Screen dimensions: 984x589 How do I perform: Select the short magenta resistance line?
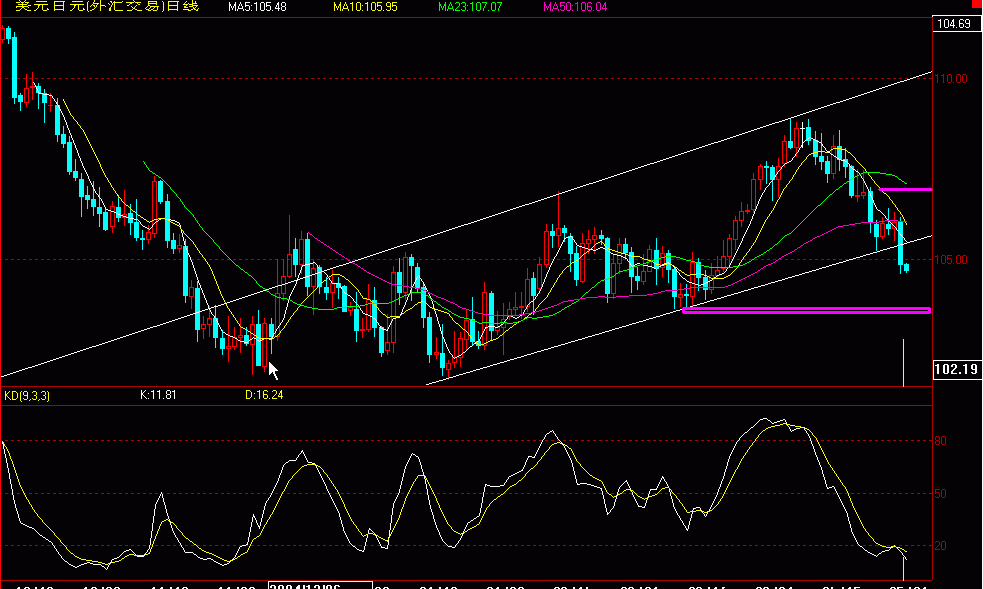pos(905,189)
